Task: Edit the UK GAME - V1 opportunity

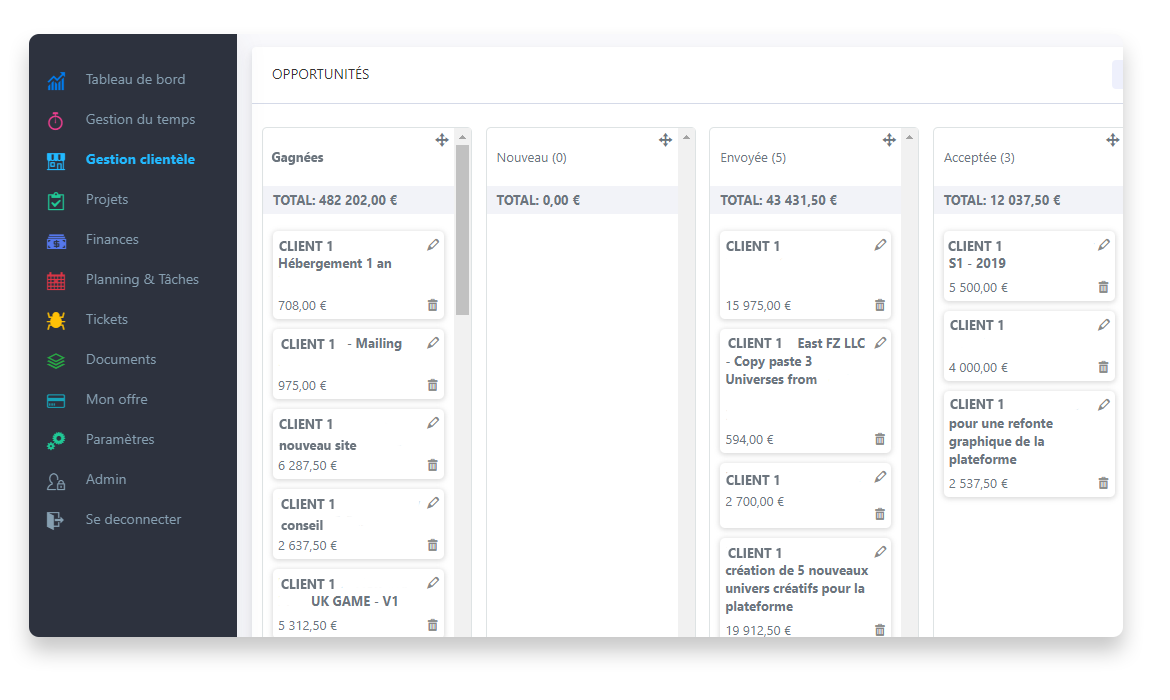Action: tap(433, 583)
